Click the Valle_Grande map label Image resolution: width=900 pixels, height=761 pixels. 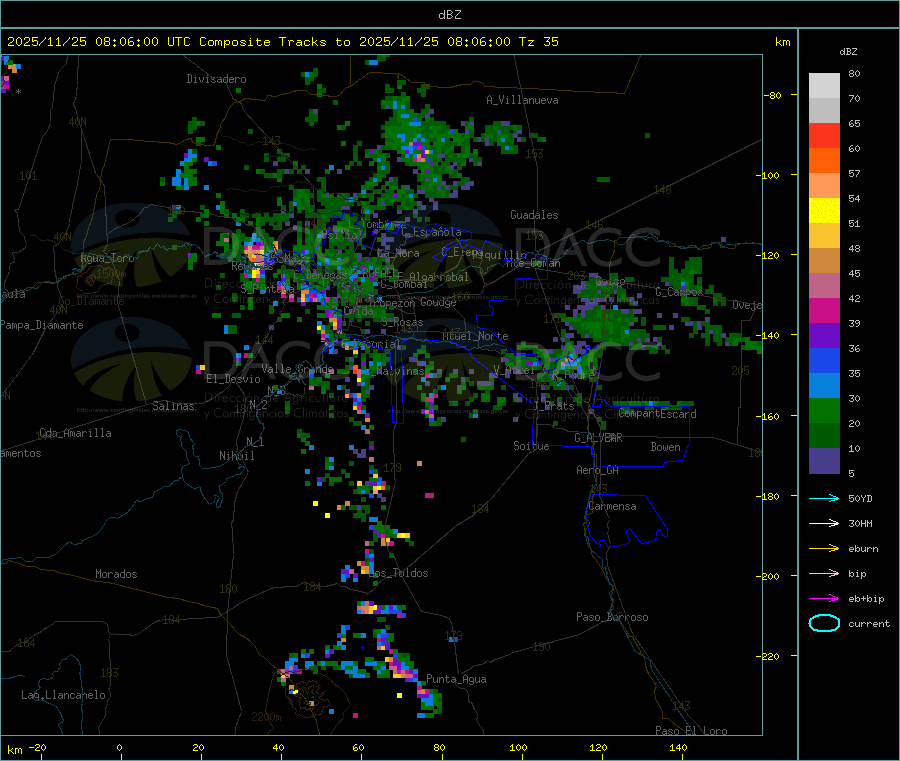click(297, 369)
